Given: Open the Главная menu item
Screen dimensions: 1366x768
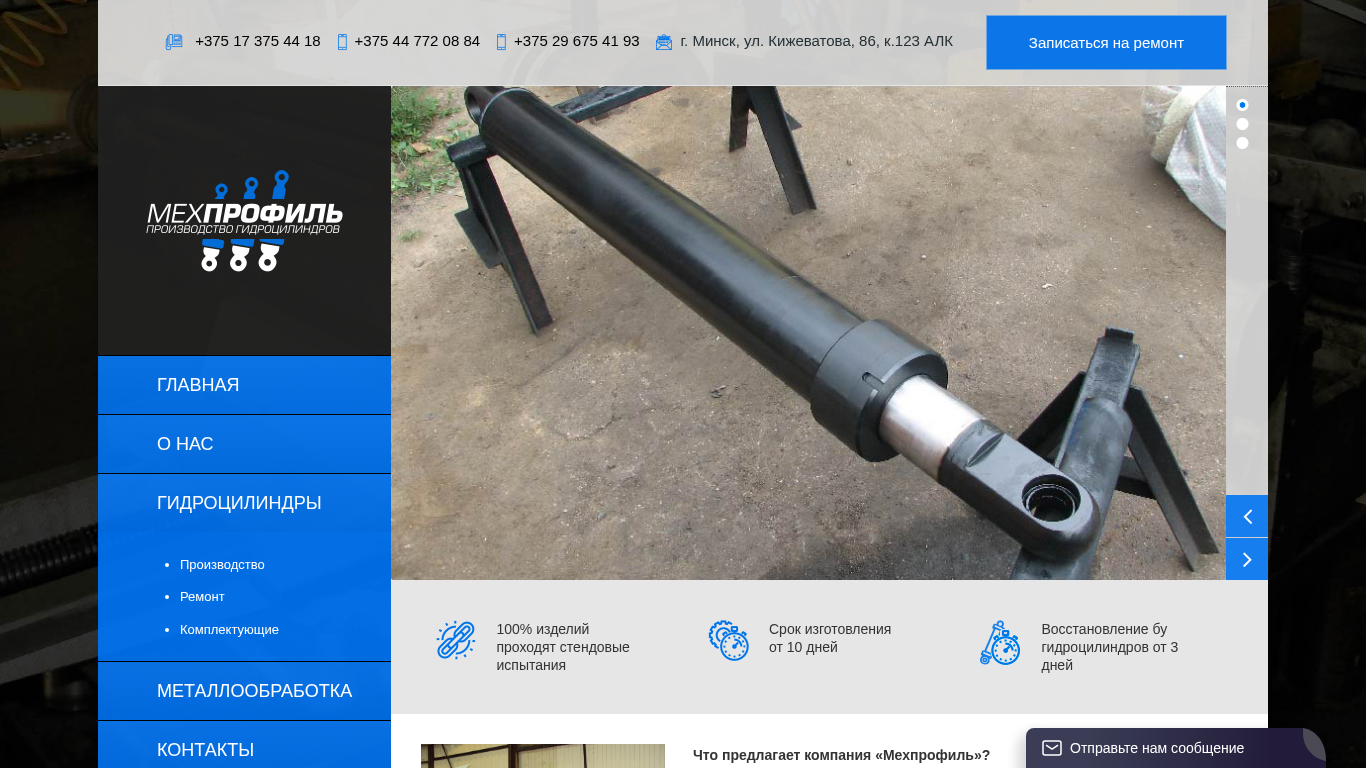Looking at the screenshot, I should [244, 385].
